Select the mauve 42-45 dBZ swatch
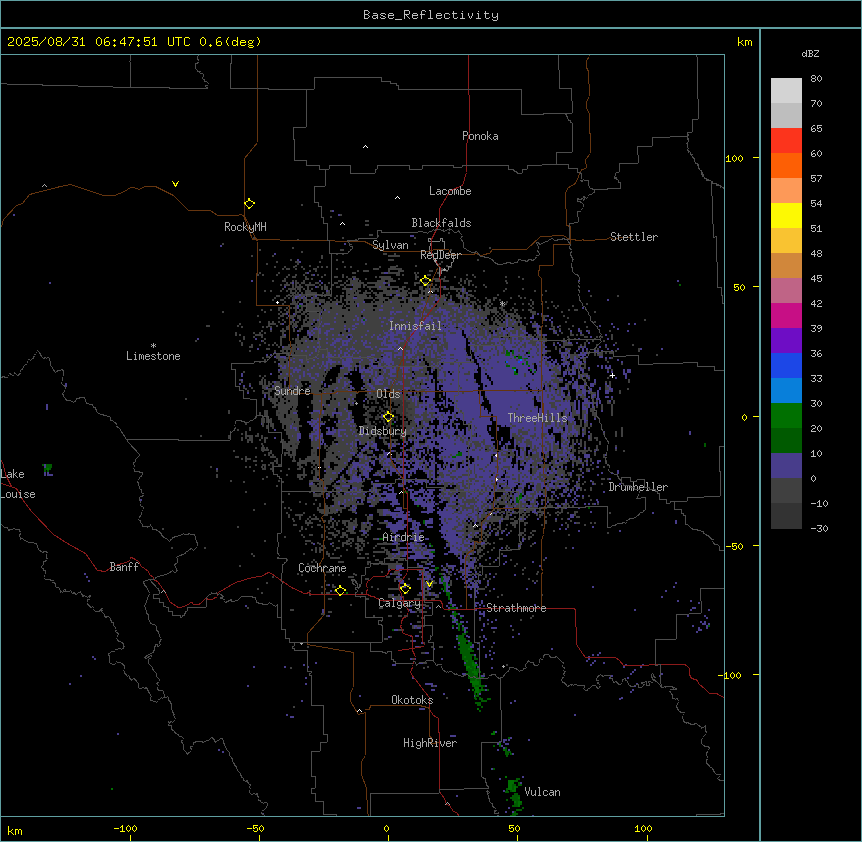The height and width of the screenshot is (842, 862). tap(786, 291)
